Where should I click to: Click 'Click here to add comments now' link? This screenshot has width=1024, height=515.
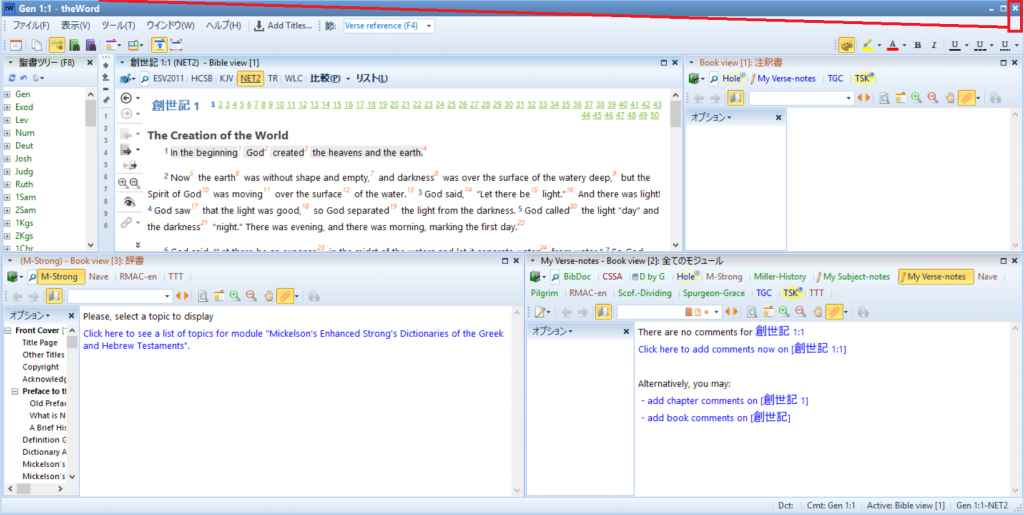[713, 349]
